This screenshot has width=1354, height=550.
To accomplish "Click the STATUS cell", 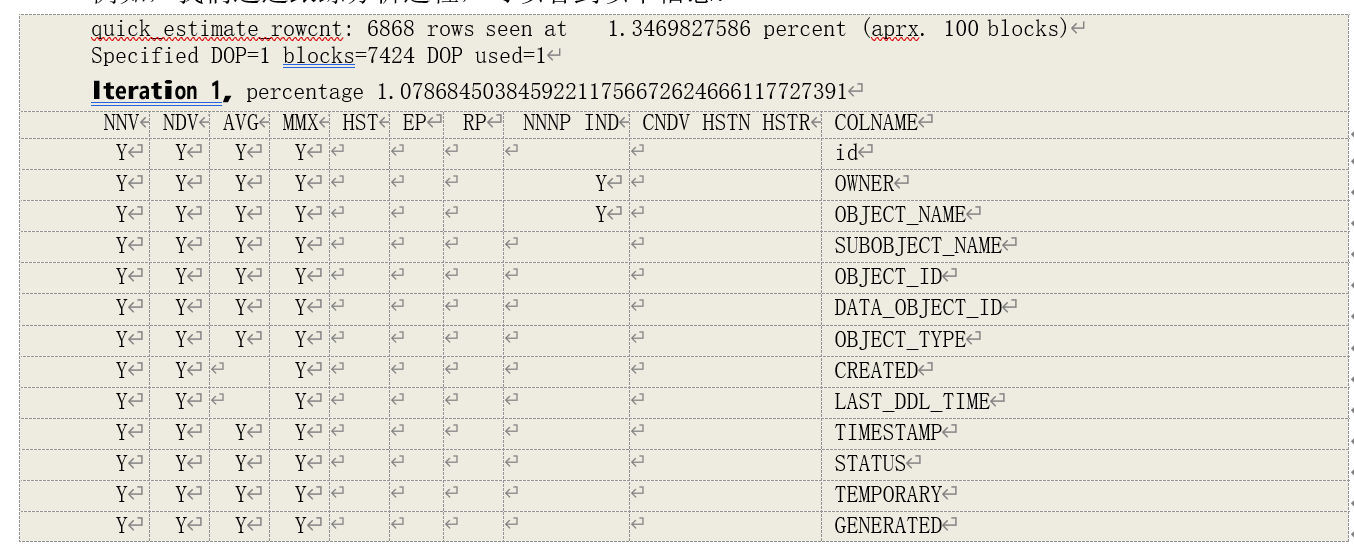I will click(x=870, y=464).
